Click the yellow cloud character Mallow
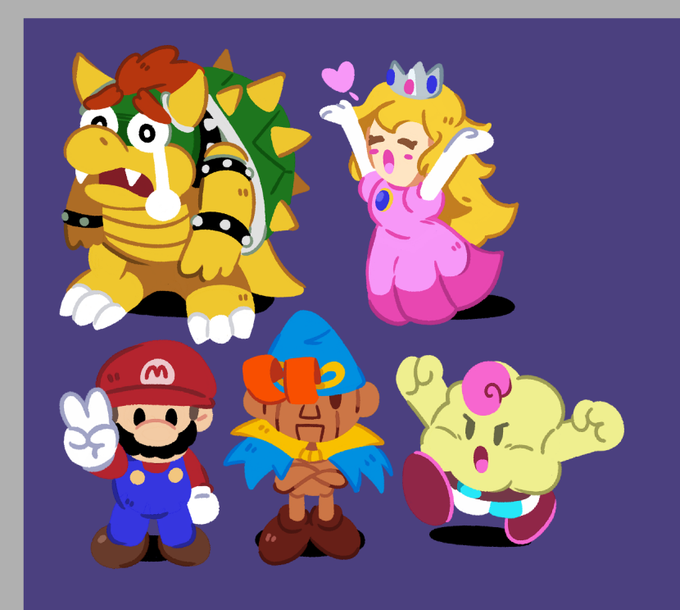This screenshot has height=610, width=680. [510, 449]
